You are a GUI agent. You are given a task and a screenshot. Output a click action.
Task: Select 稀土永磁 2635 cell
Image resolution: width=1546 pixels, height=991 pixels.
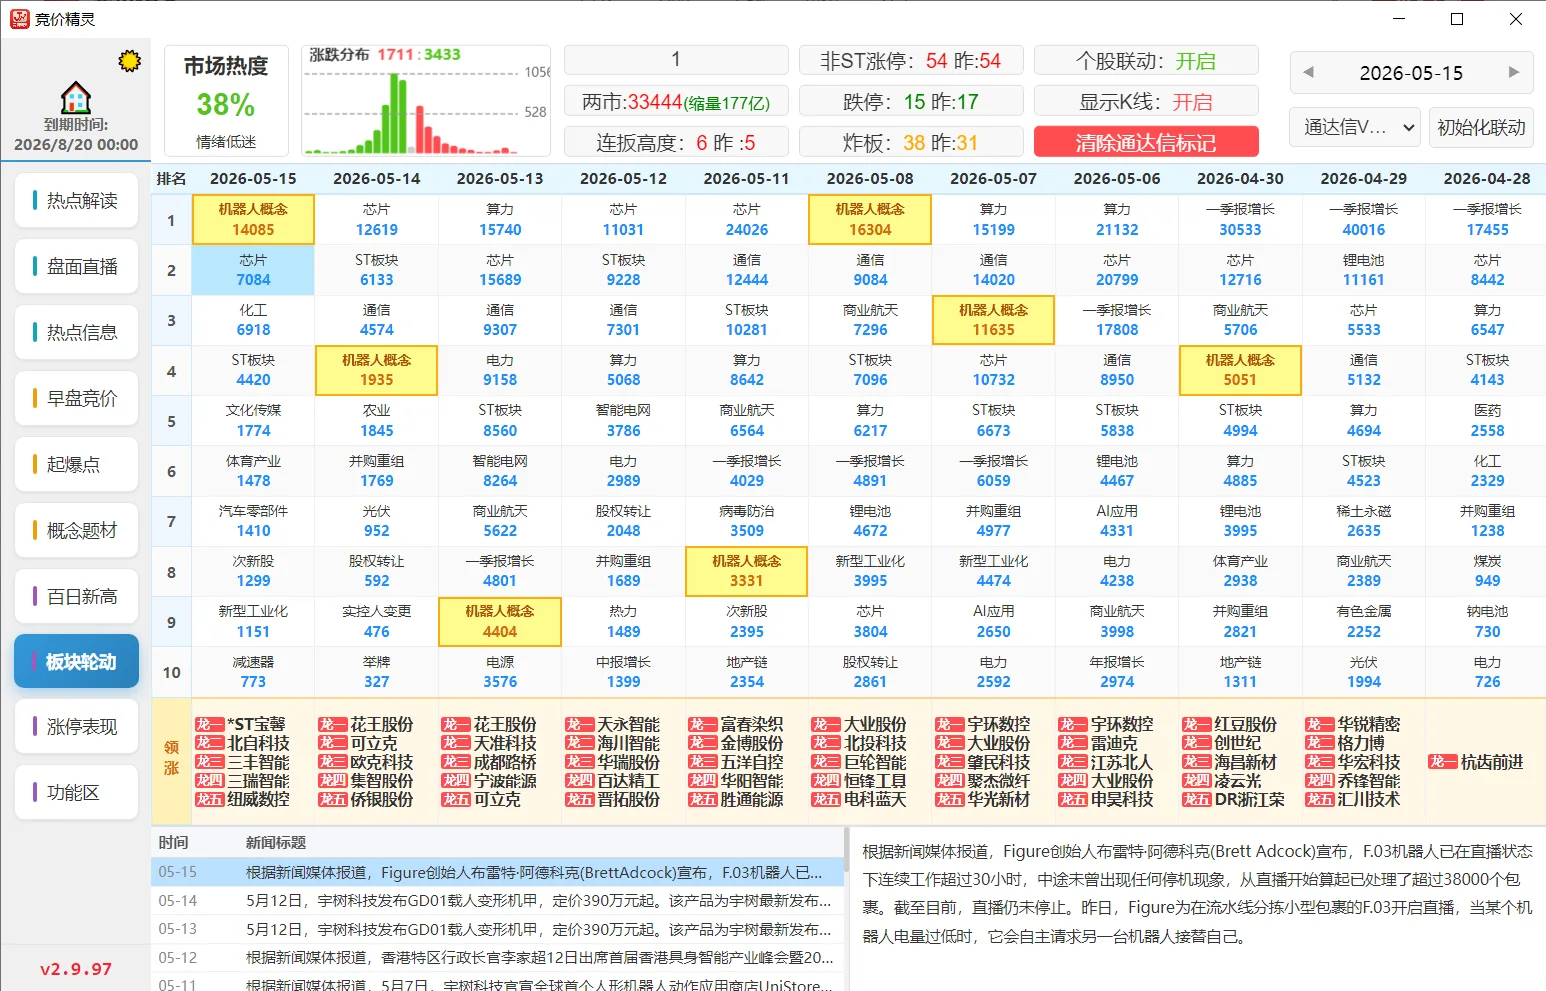coord(1363,521)
